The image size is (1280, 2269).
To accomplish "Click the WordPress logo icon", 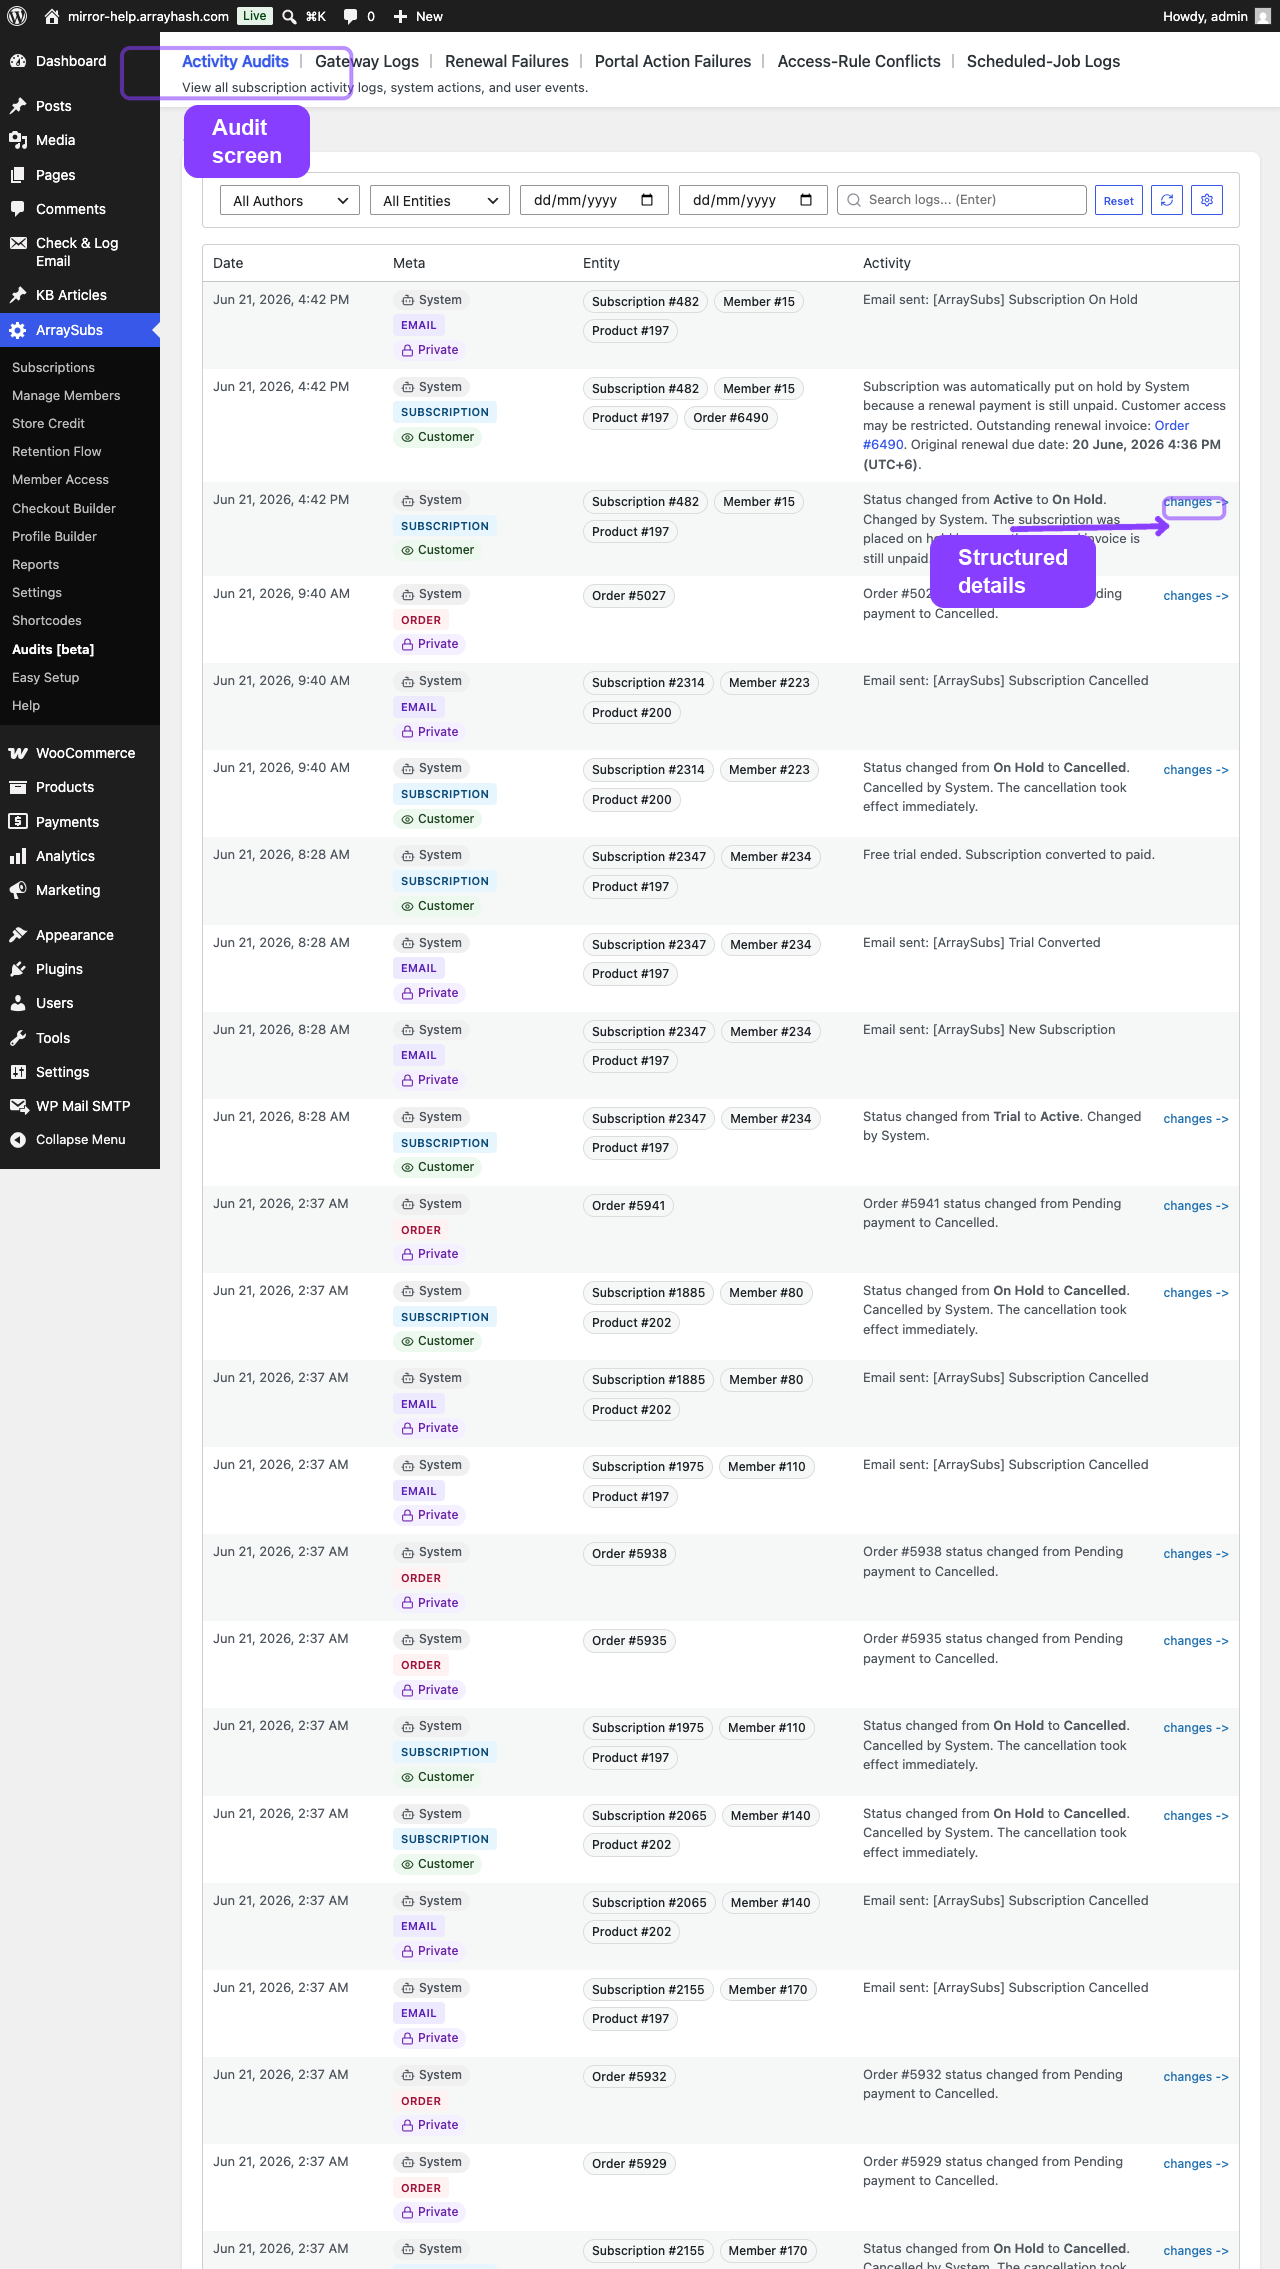I will (x=17, y=16).
